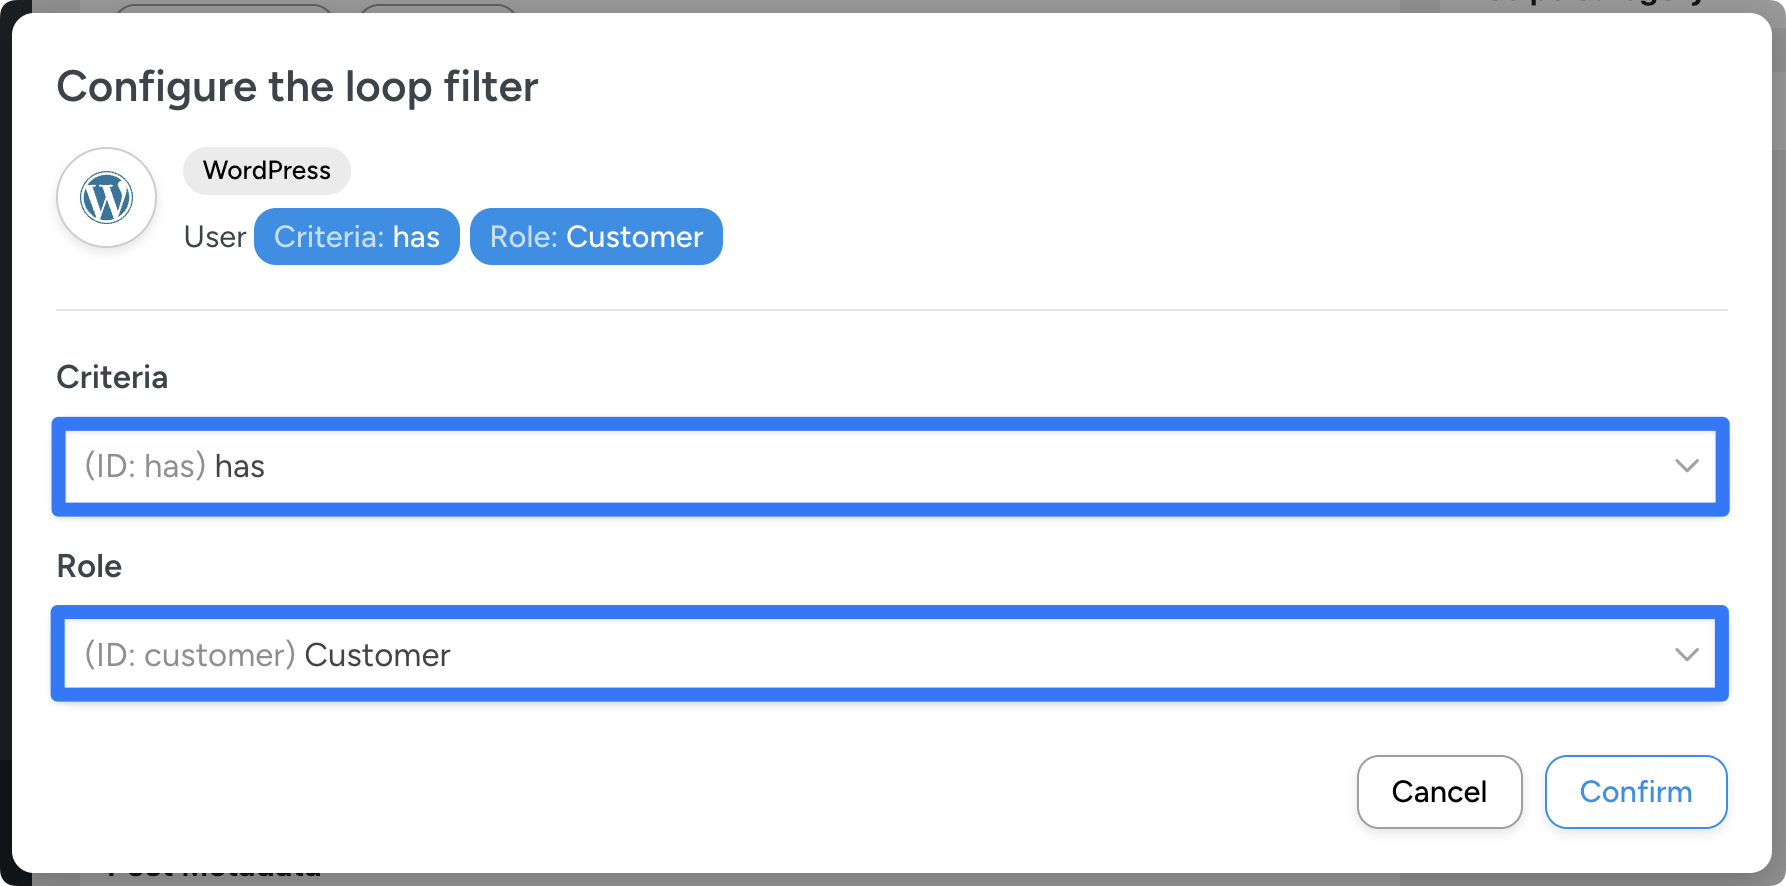The height and width of the screenshot is (886, 1786).
Task: Click the partially hidden text below the dialog
Action: pyautogui.click(x=215, y=878)
